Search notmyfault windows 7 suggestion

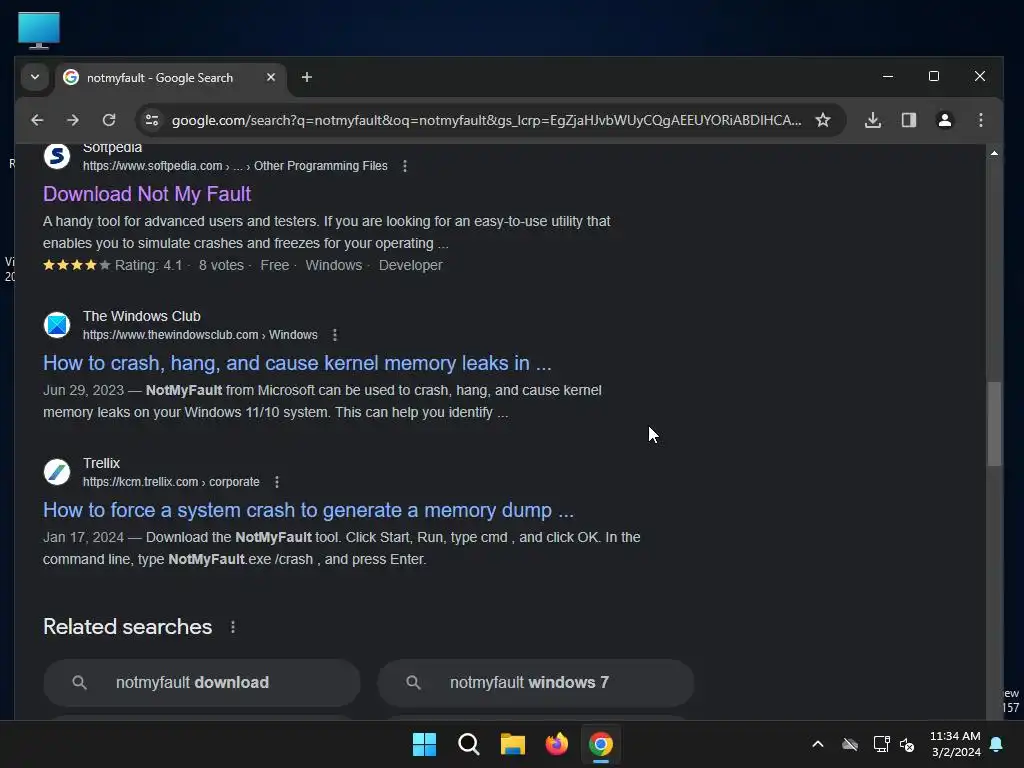coord(536,682)
